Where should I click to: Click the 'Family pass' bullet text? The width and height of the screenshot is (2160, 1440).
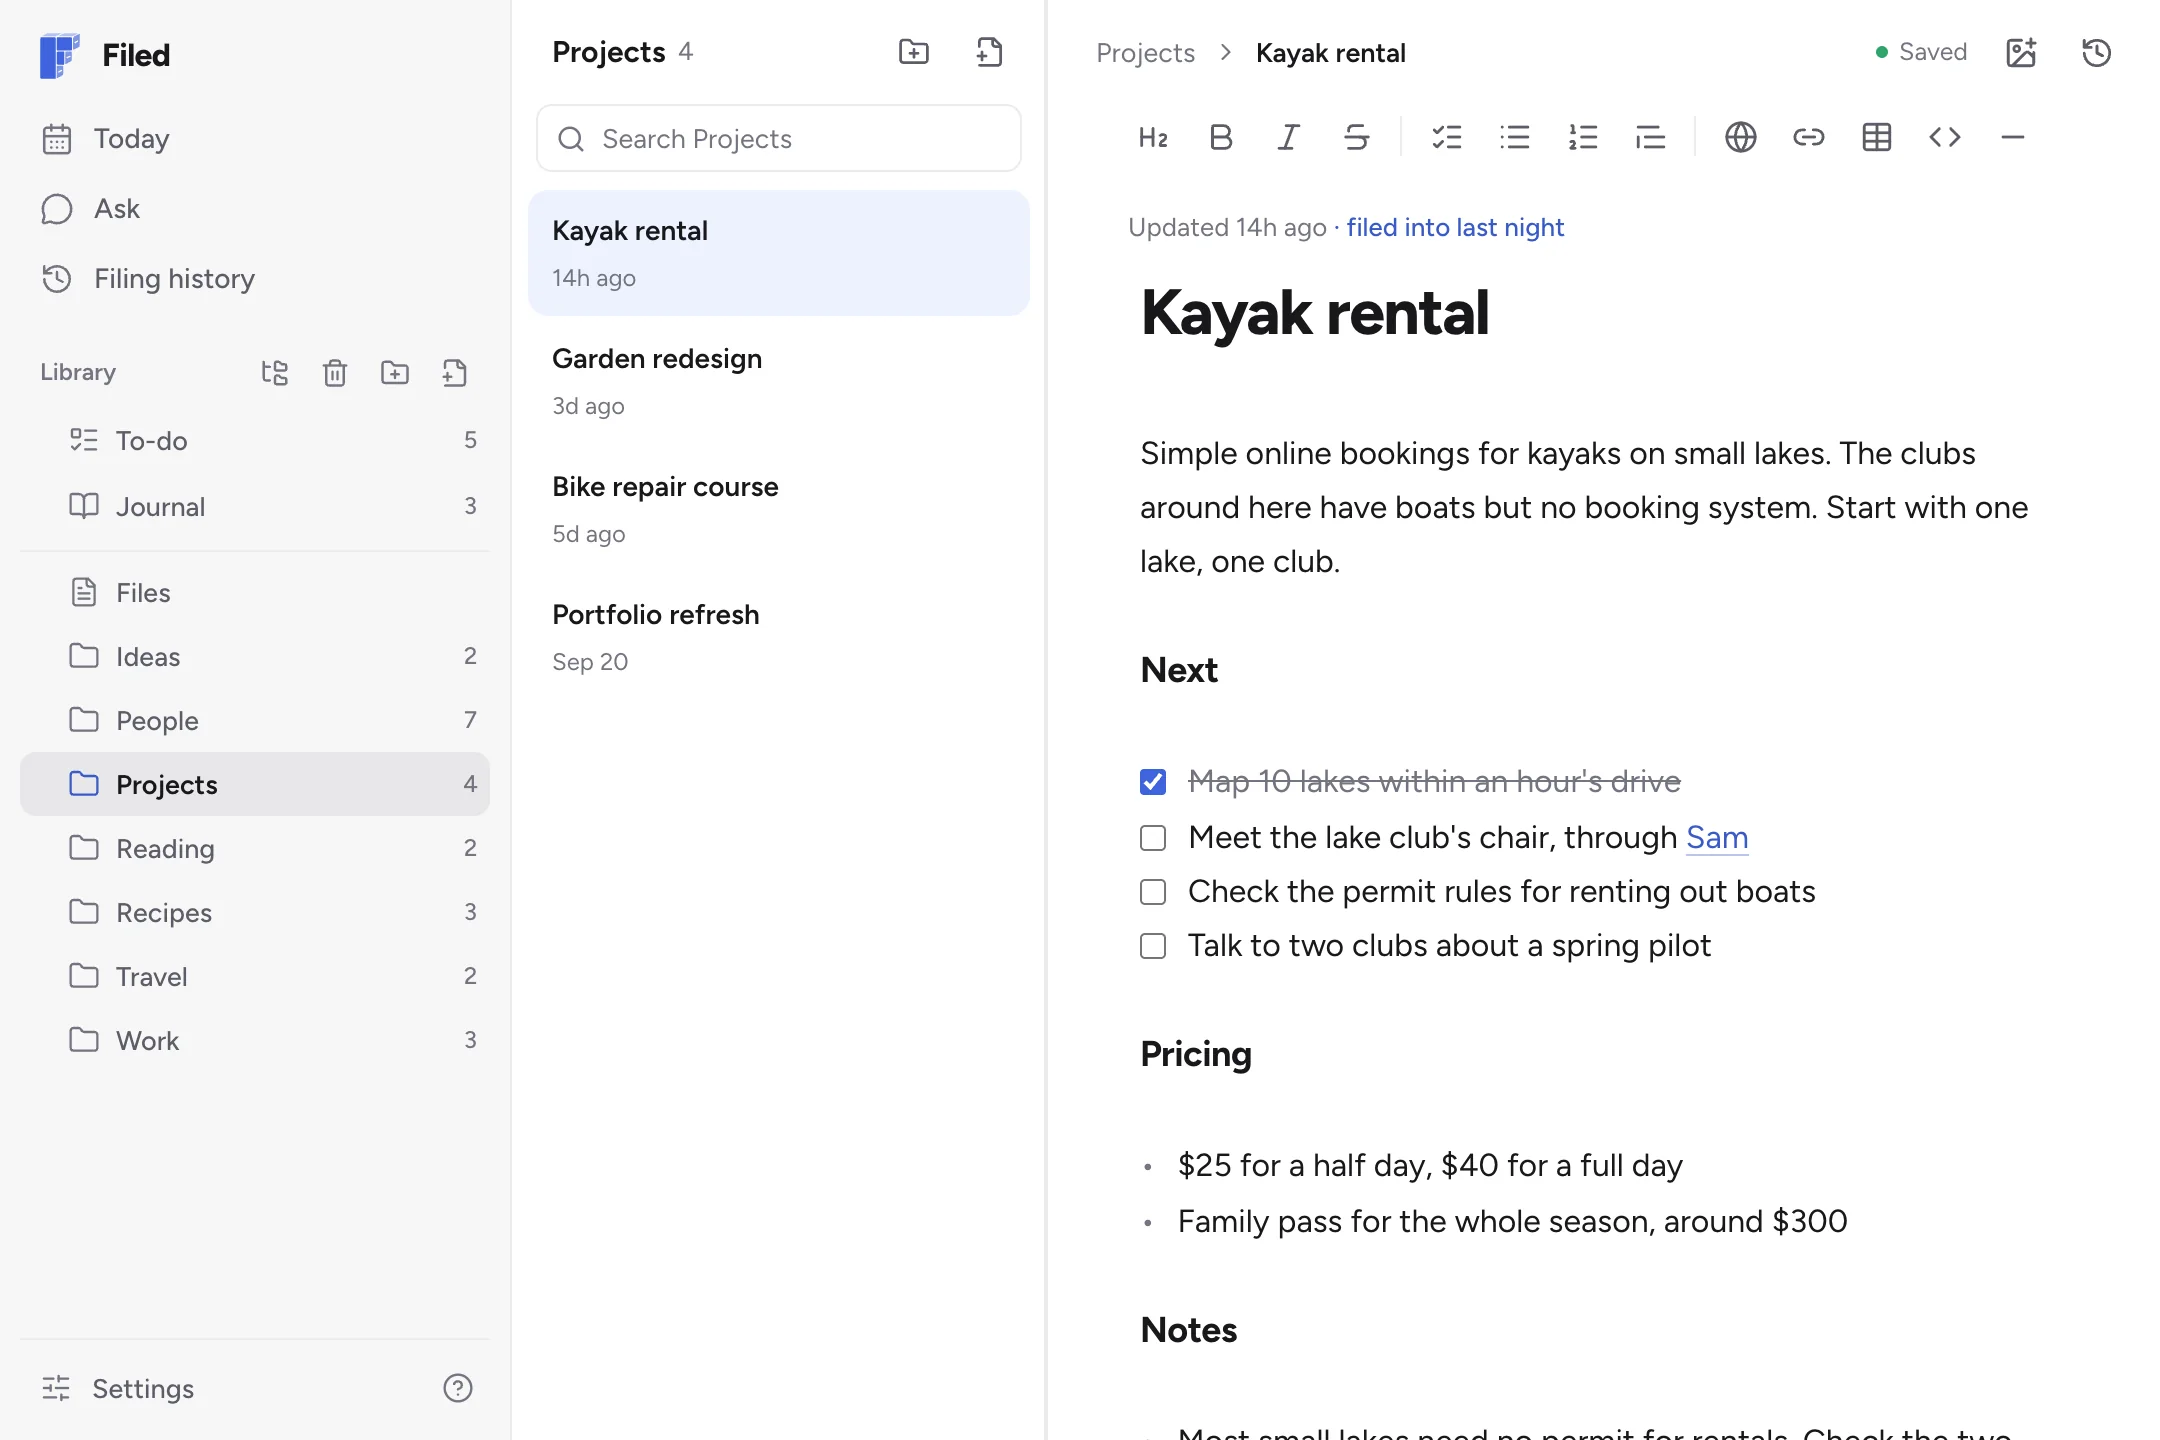[1512, 1222]
